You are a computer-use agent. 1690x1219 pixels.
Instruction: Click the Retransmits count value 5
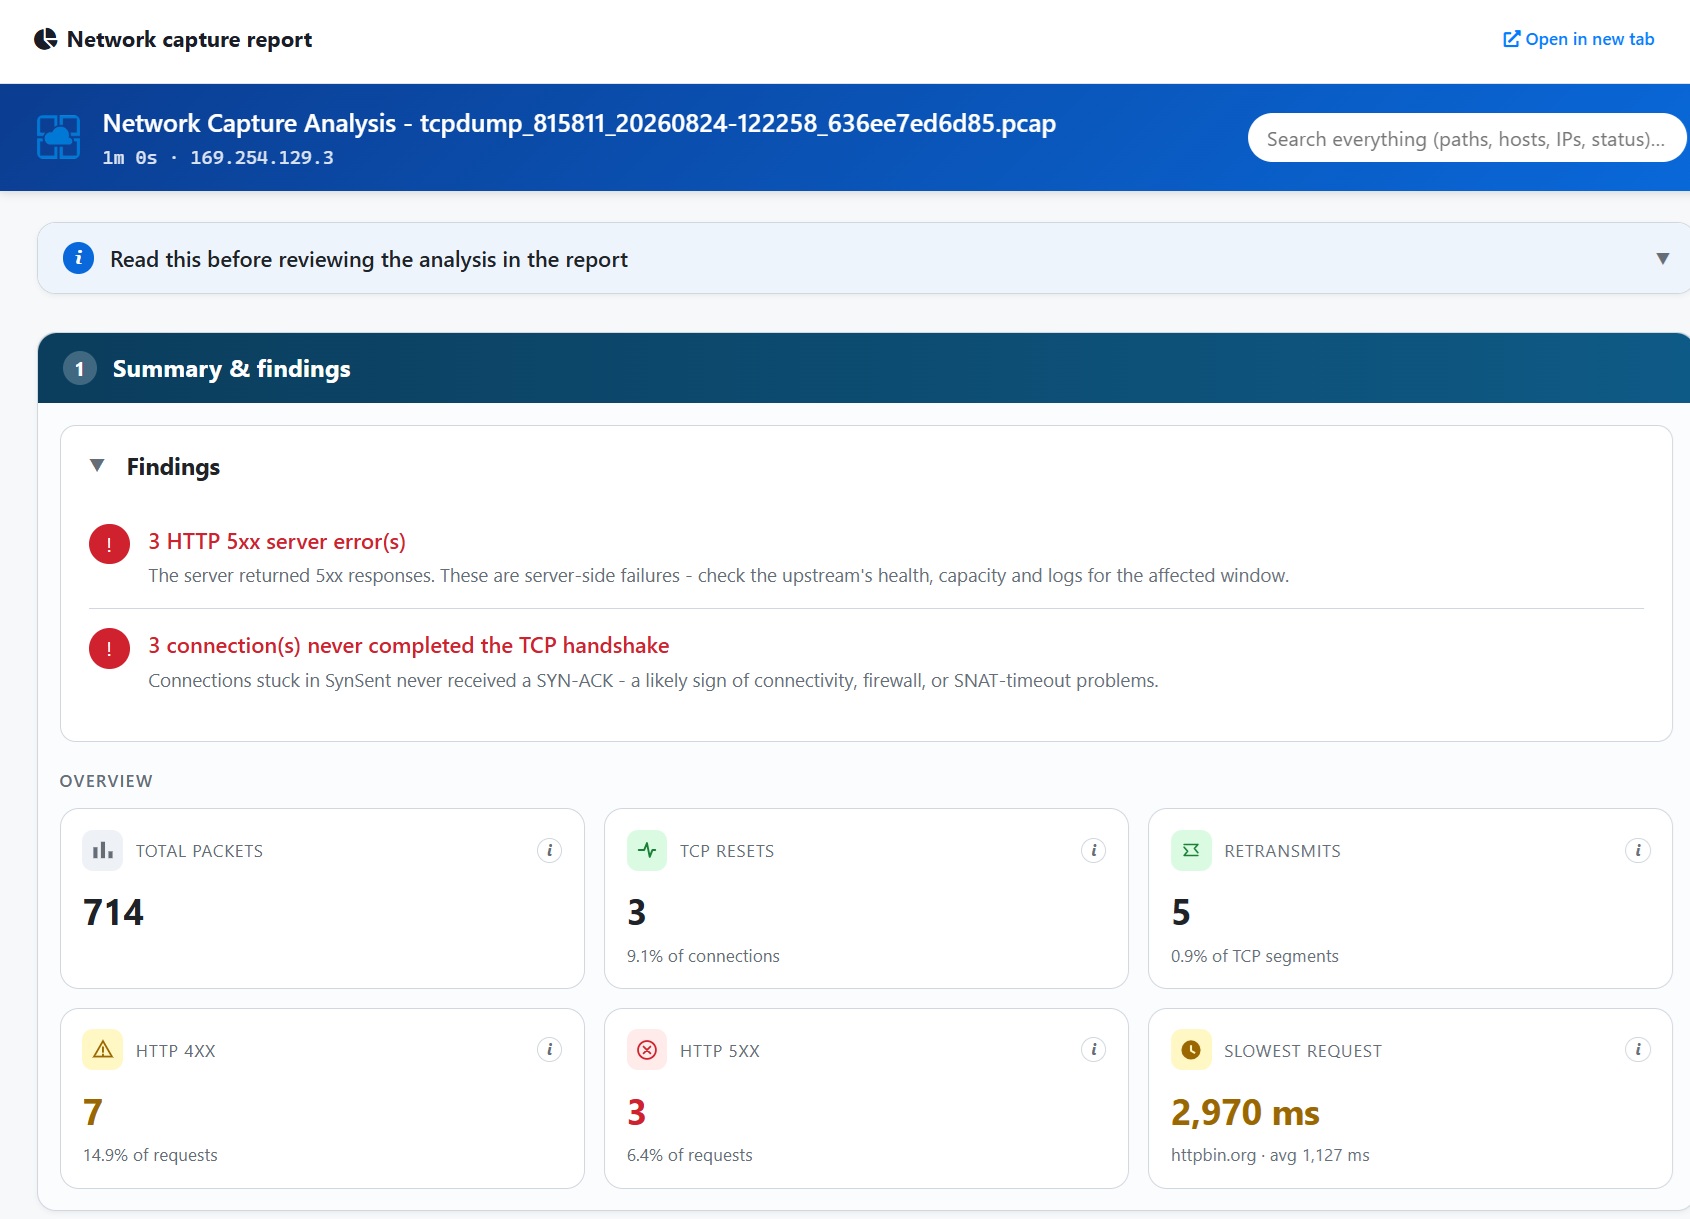(1180, 912)
